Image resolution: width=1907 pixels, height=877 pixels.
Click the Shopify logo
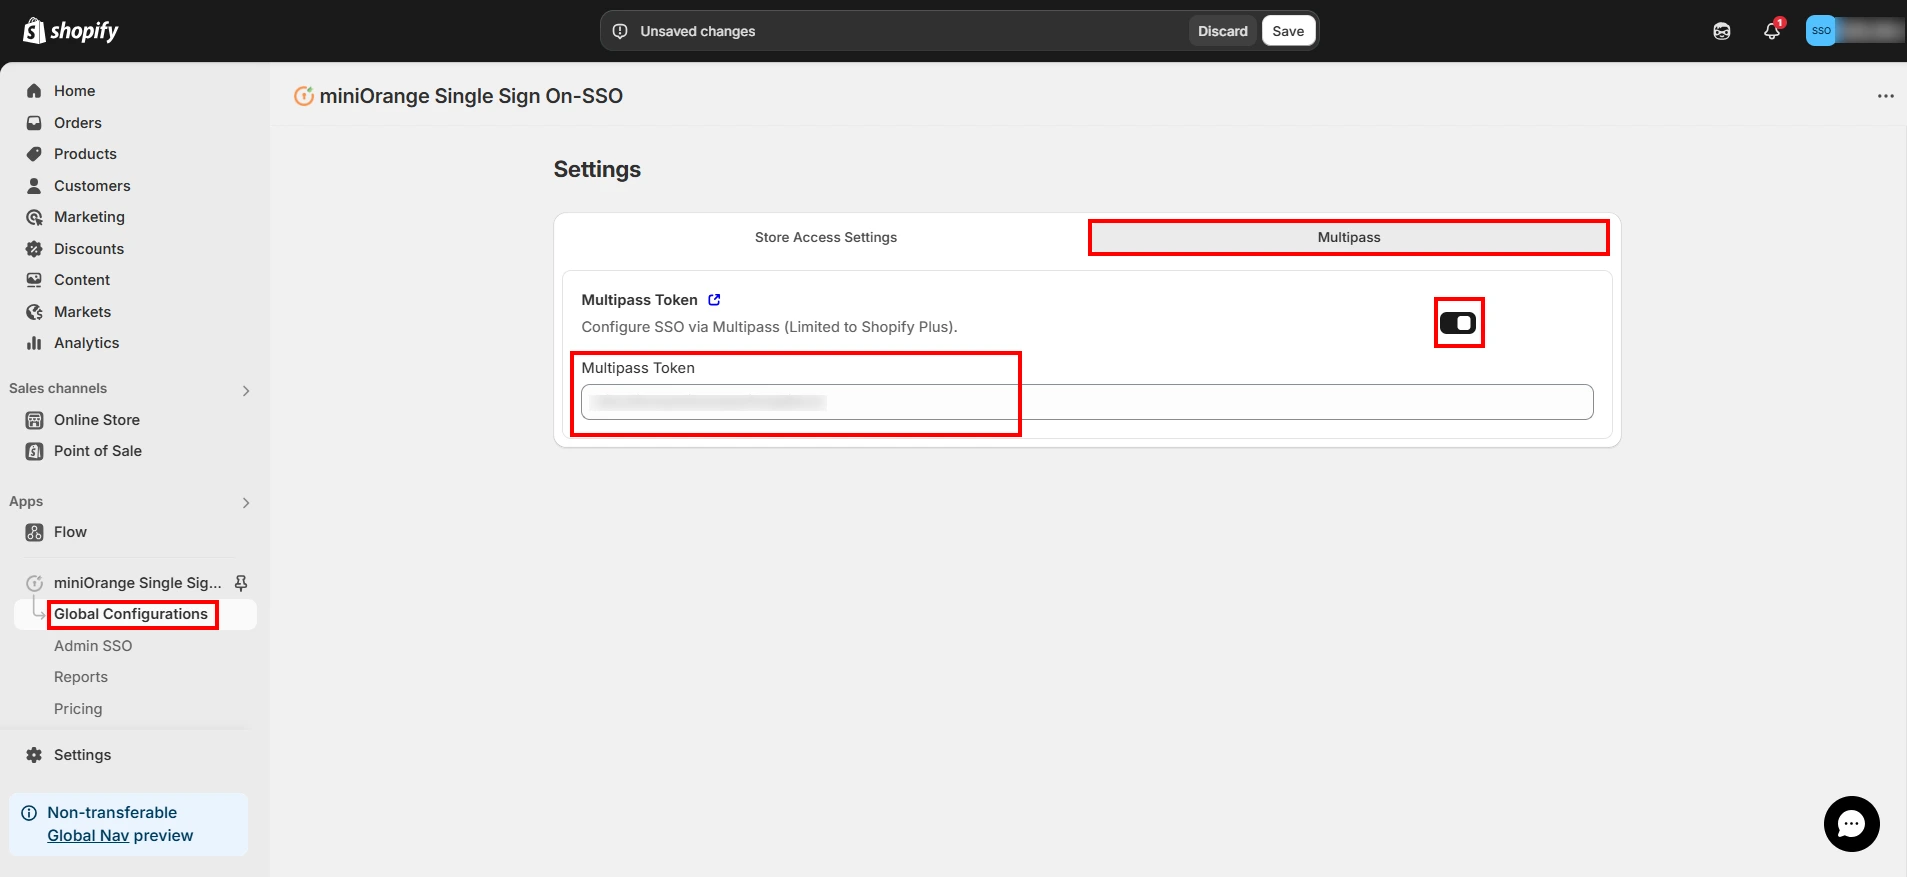coord(70,31)
